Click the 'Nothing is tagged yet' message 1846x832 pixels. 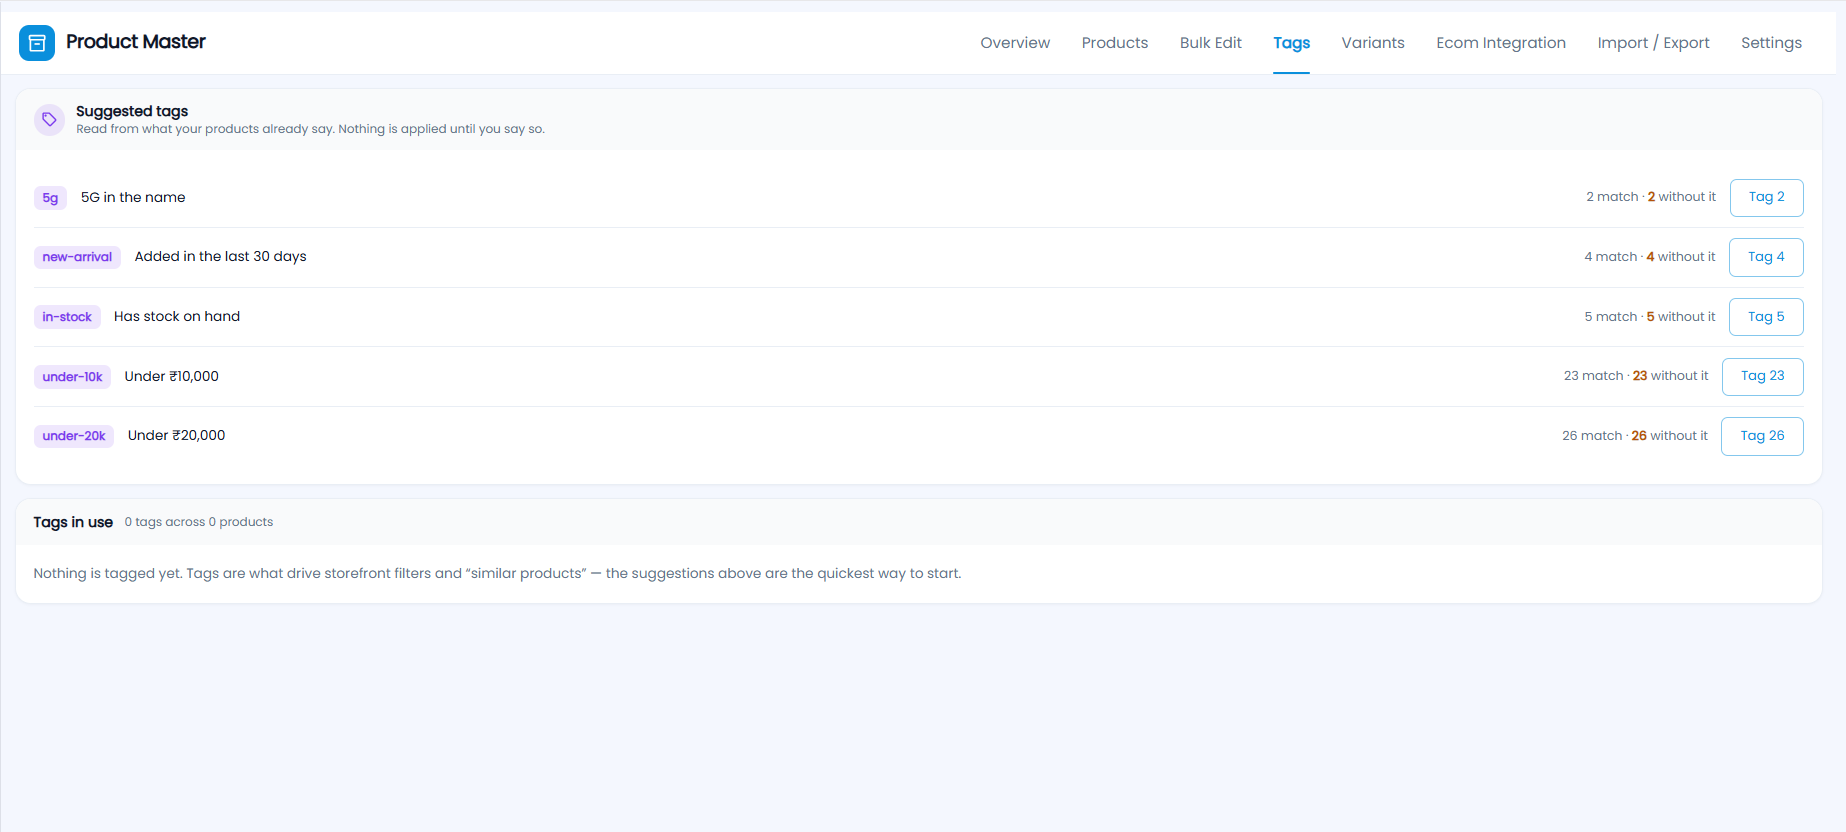tap(497, 573)
